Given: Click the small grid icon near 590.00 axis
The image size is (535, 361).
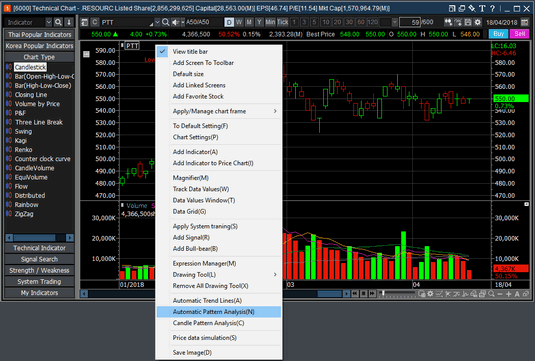Looking at the screenshot, I should tap(86, 54).
